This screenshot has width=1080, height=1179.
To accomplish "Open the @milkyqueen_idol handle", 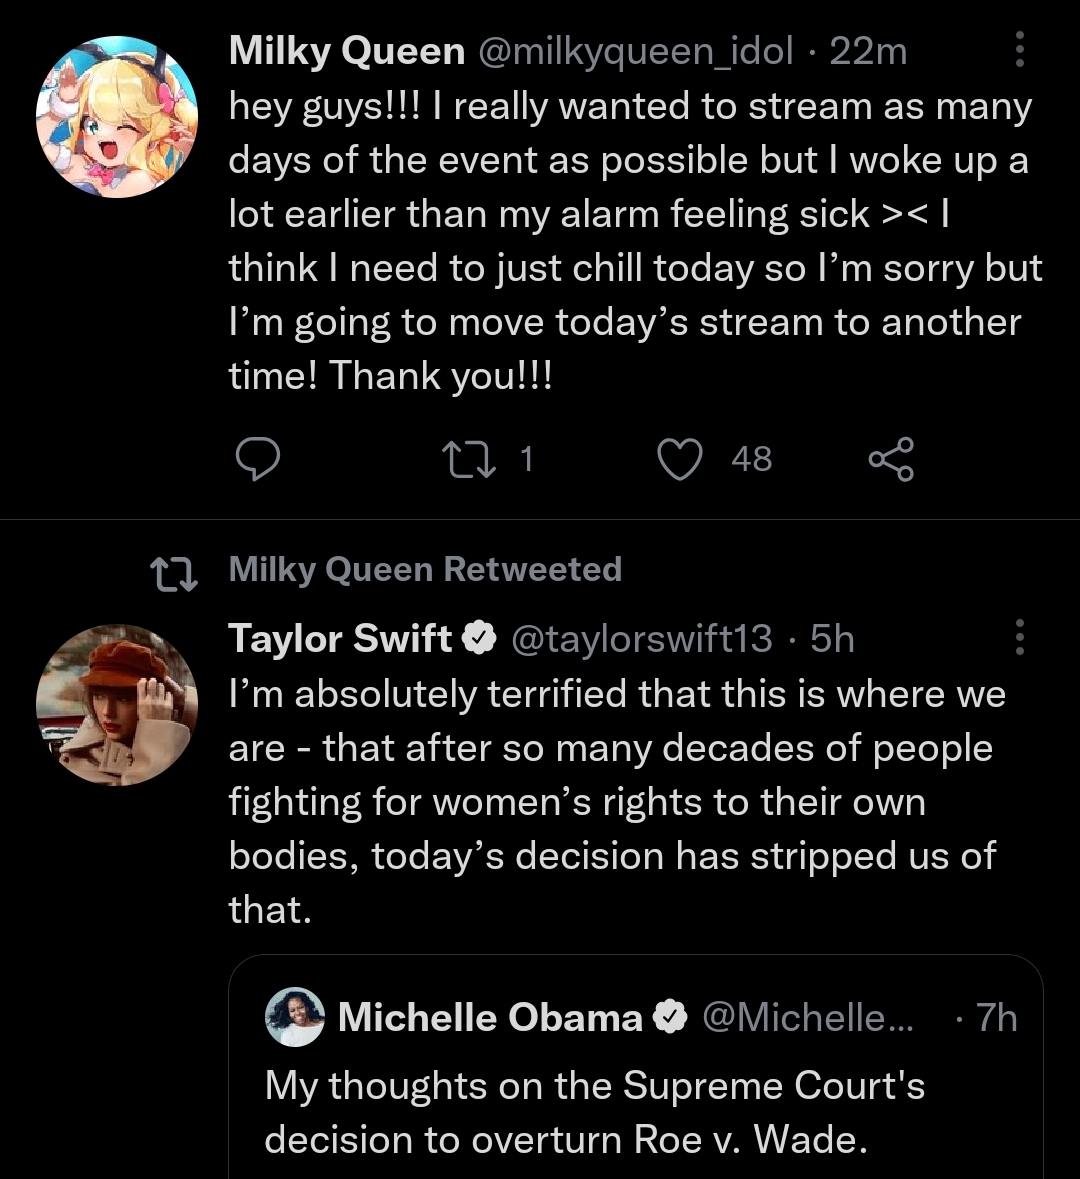I will (638, 51).
